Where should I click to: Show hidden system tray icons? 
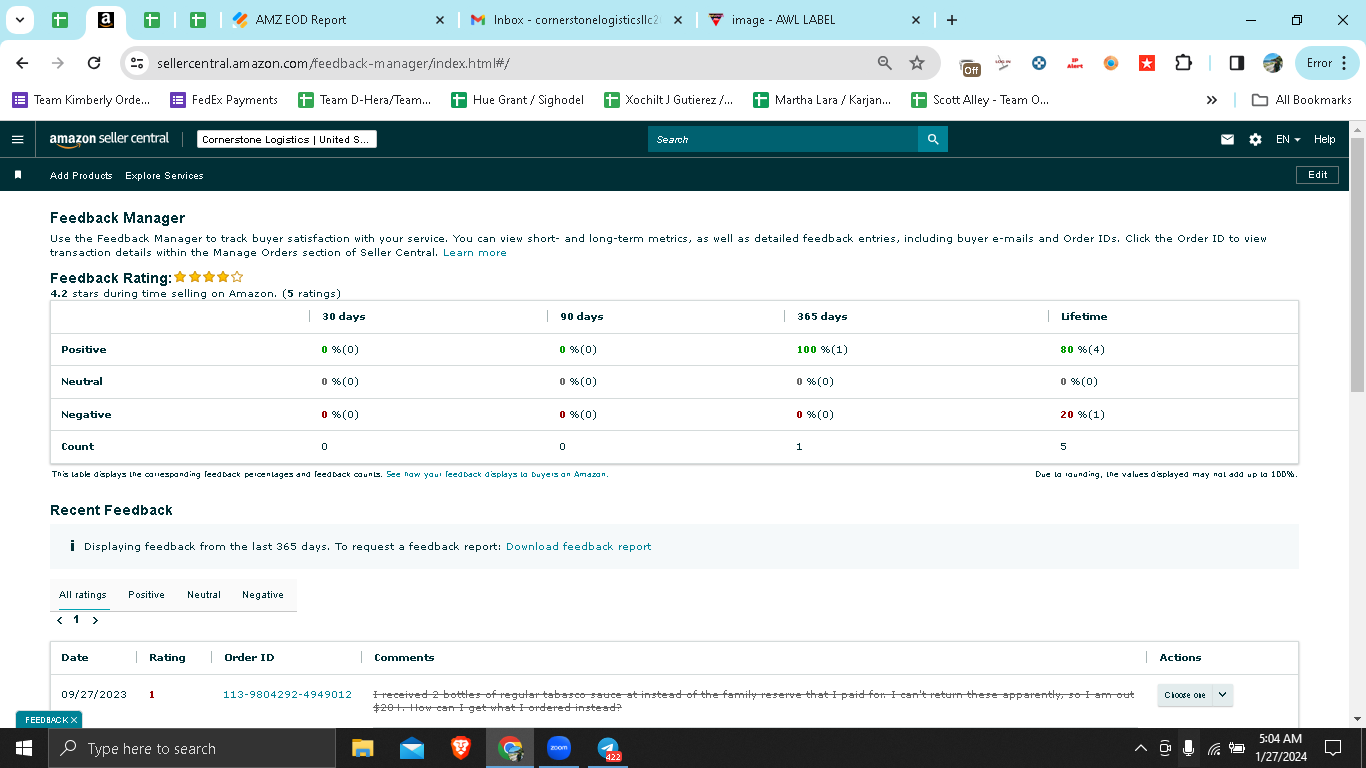(1140, 748)
